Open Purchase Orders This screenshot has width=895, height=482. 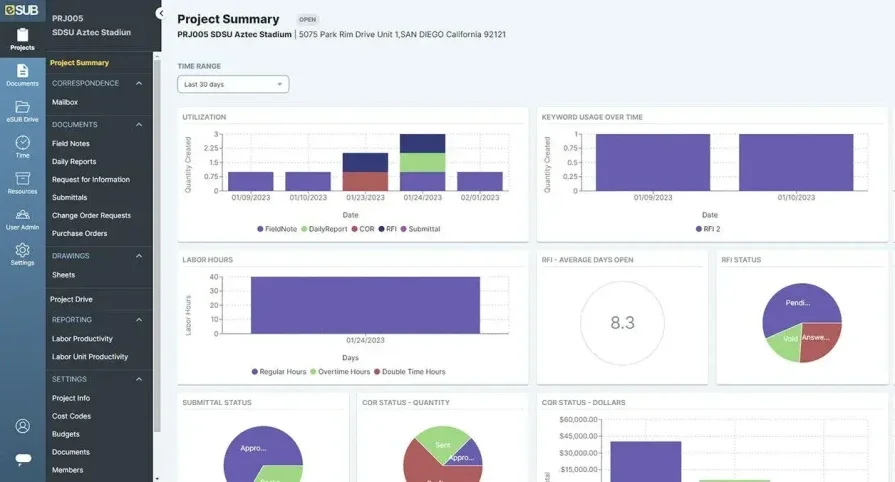tap(79, 234)
